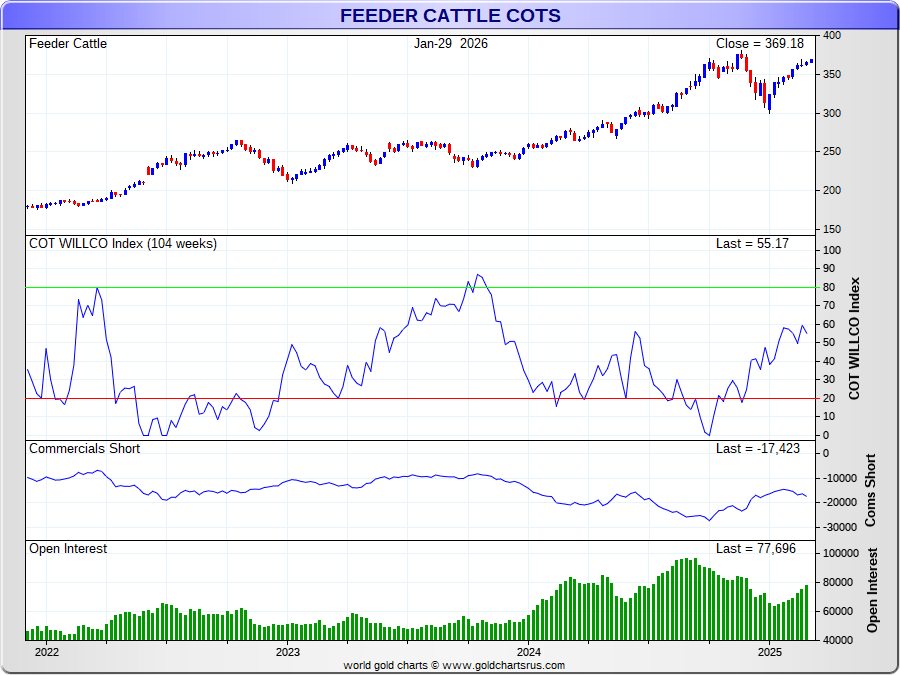Click the FEEDER CATTLE COTS chart title
Screen dimensions: 900x675
[x=450, y=16]
